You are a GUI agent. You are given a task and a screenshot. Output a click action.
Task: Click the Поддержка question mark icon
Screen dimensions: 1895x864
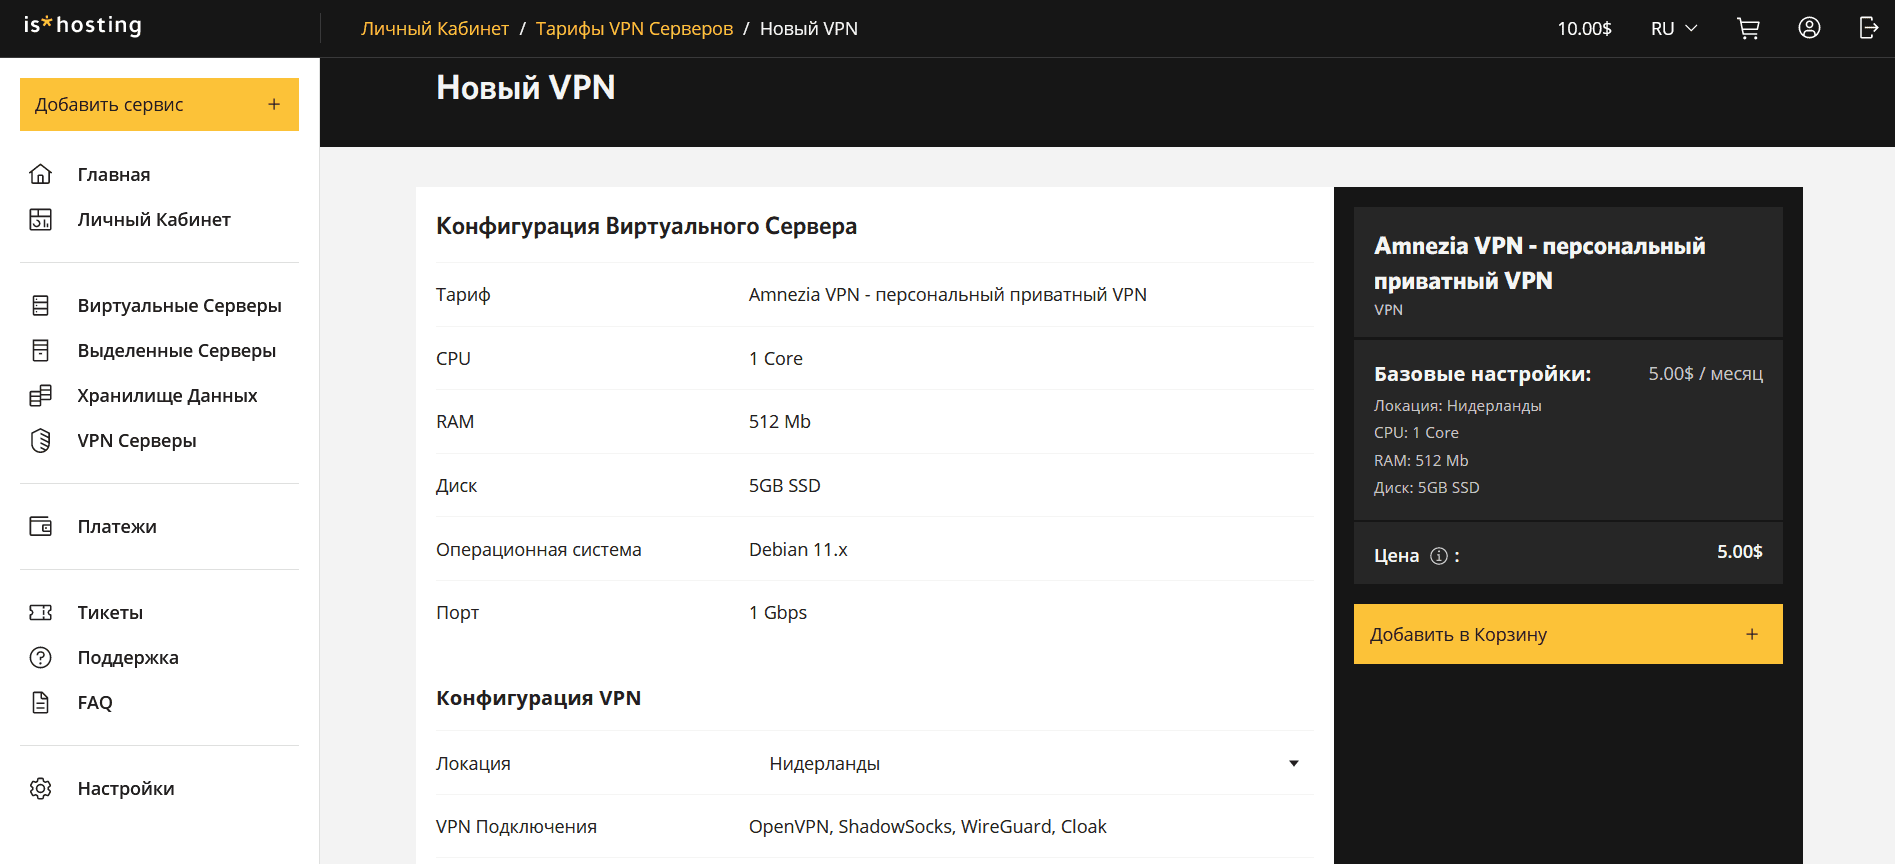click(41, 658)
